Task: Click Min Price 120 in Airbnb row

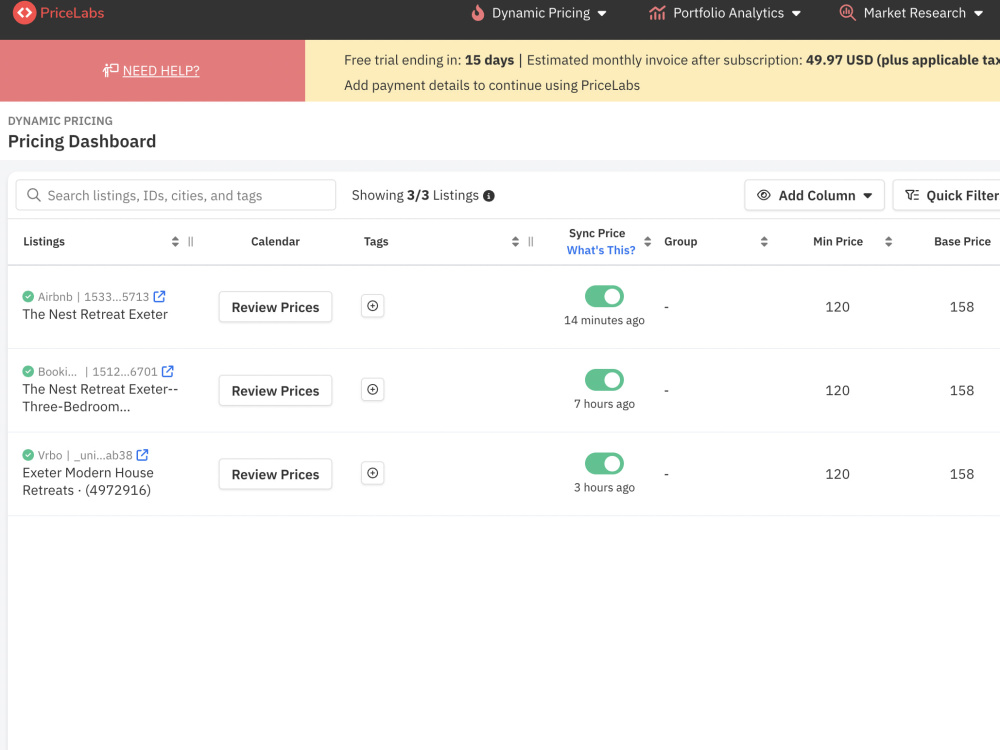Action: (x=837, y=307)
